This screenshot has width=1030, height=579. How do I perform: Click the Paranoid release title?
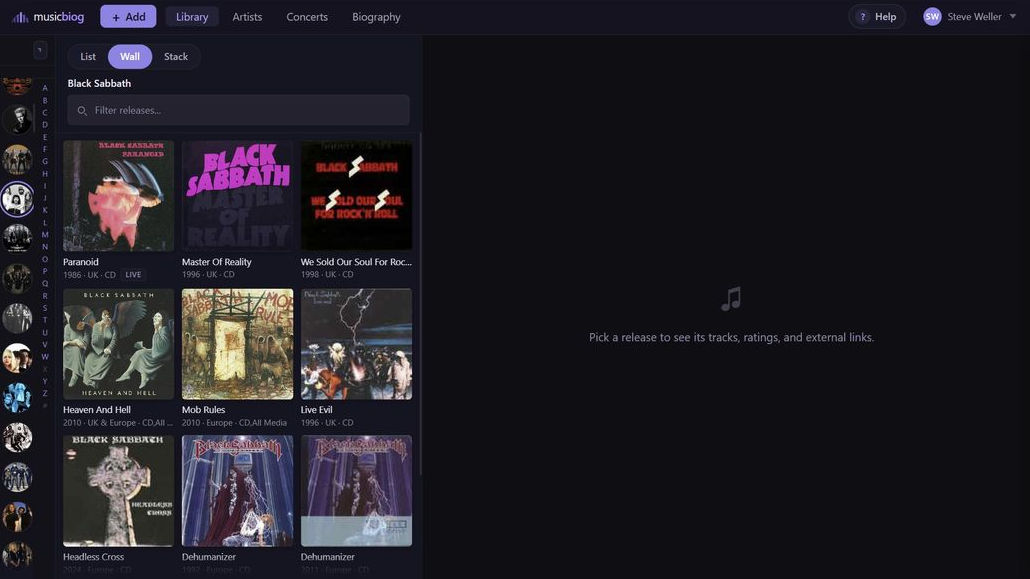coord(81,262)
